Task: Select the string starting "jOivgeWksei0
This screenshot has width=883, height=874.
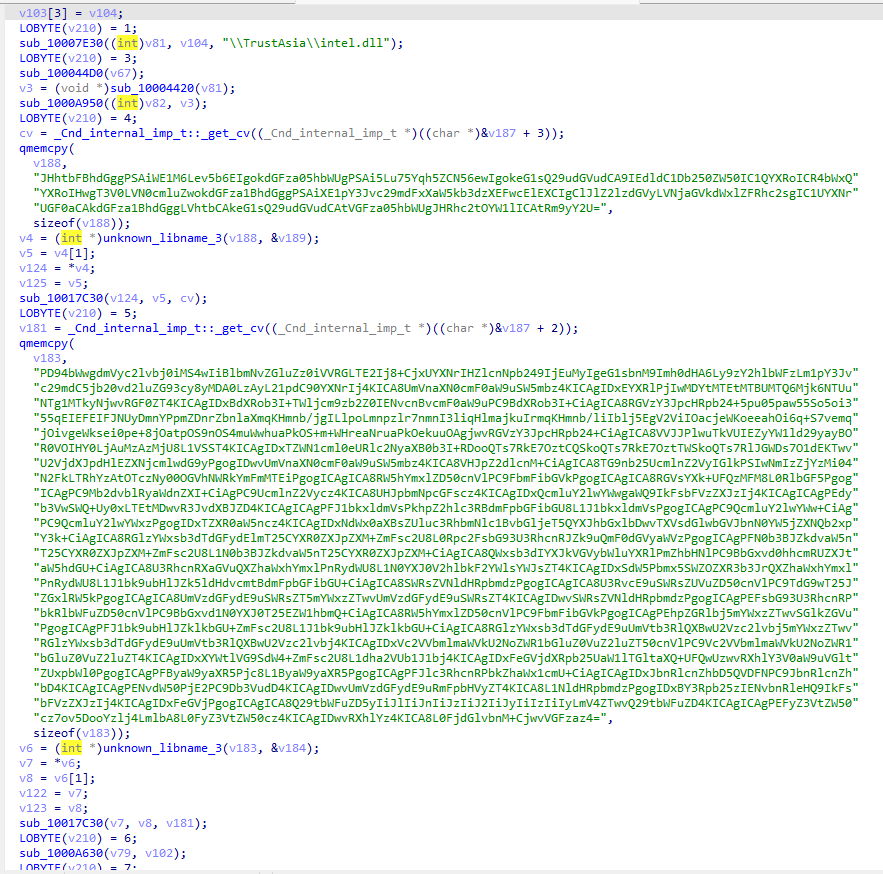Action: coord(445,434)
